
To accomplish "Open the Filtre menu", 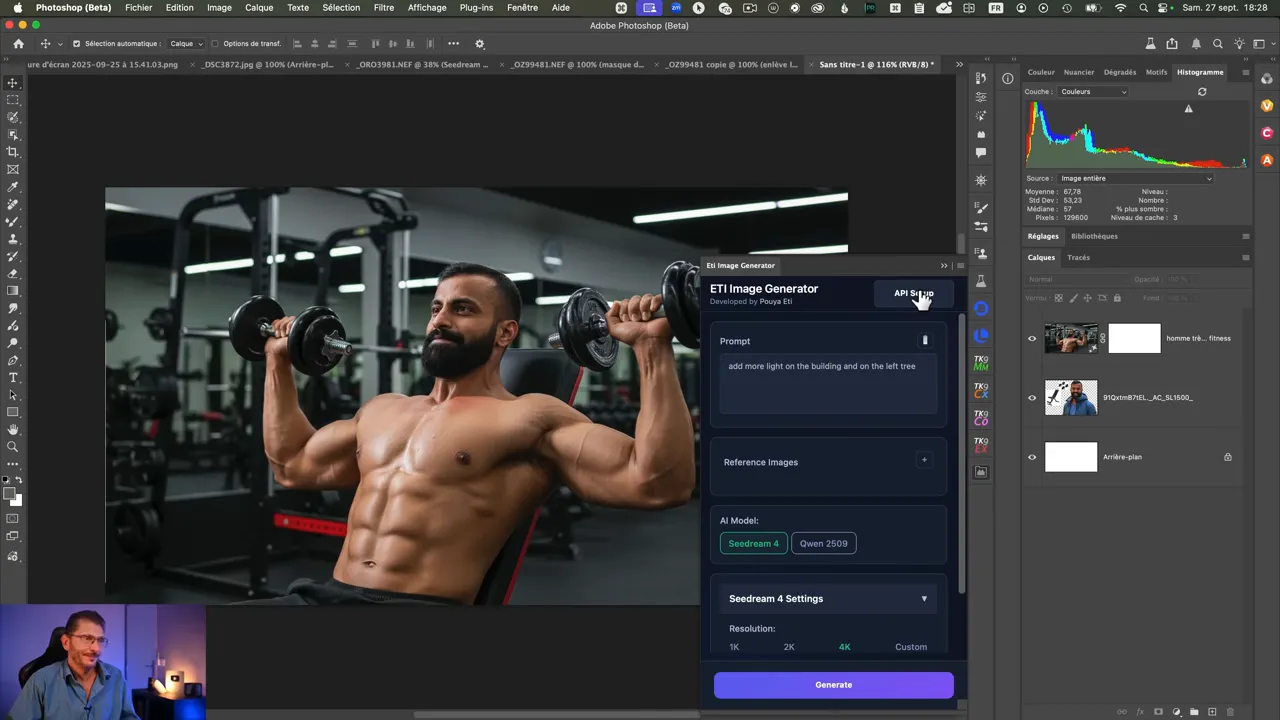I will [383, 8].
